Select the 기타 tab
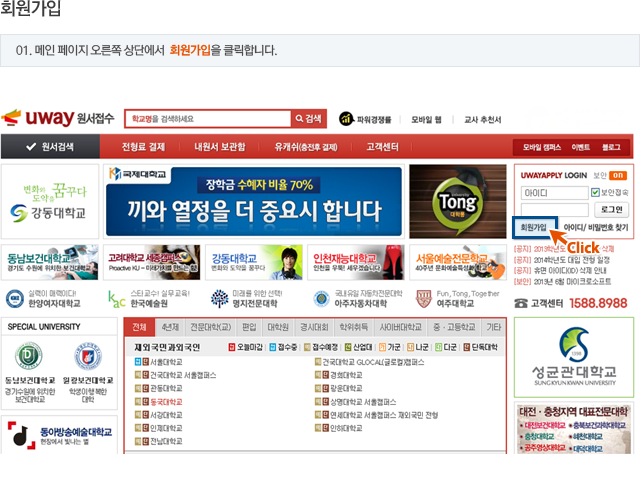 pyautogui.click(x=494, y=327)
